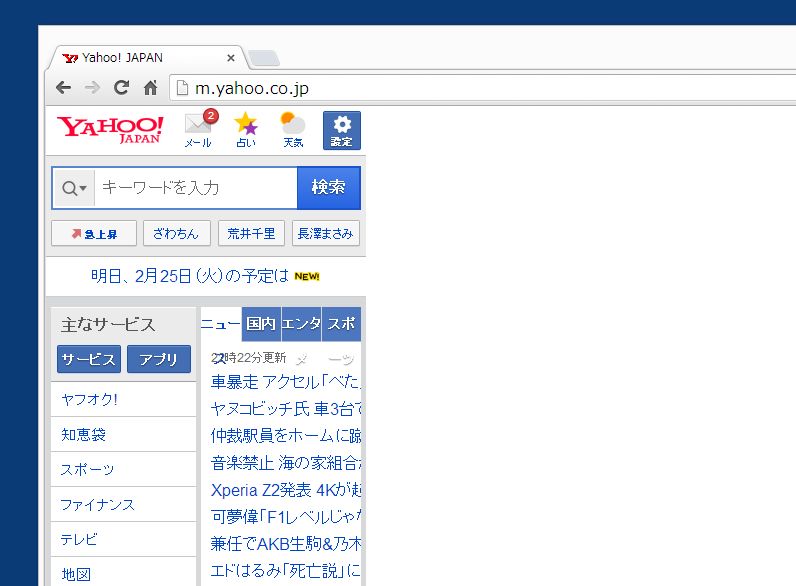This screenshot has height=586, width=796.
Task: Click the m.yahoo.co.jp address bar
Action: click(x=482, y=88)
